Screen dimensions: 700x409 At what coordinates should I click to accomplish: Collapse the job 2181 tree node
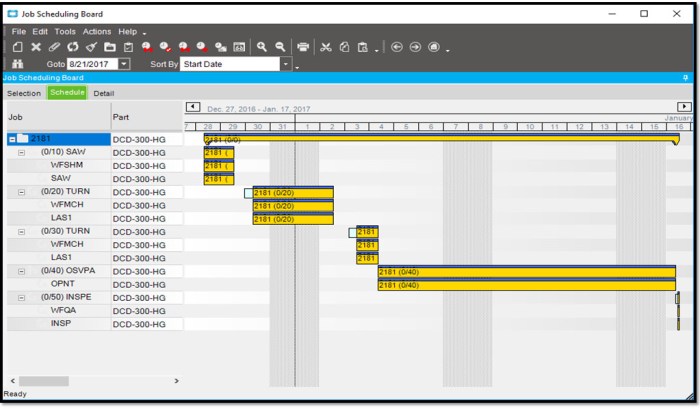(x=12, y=139)
